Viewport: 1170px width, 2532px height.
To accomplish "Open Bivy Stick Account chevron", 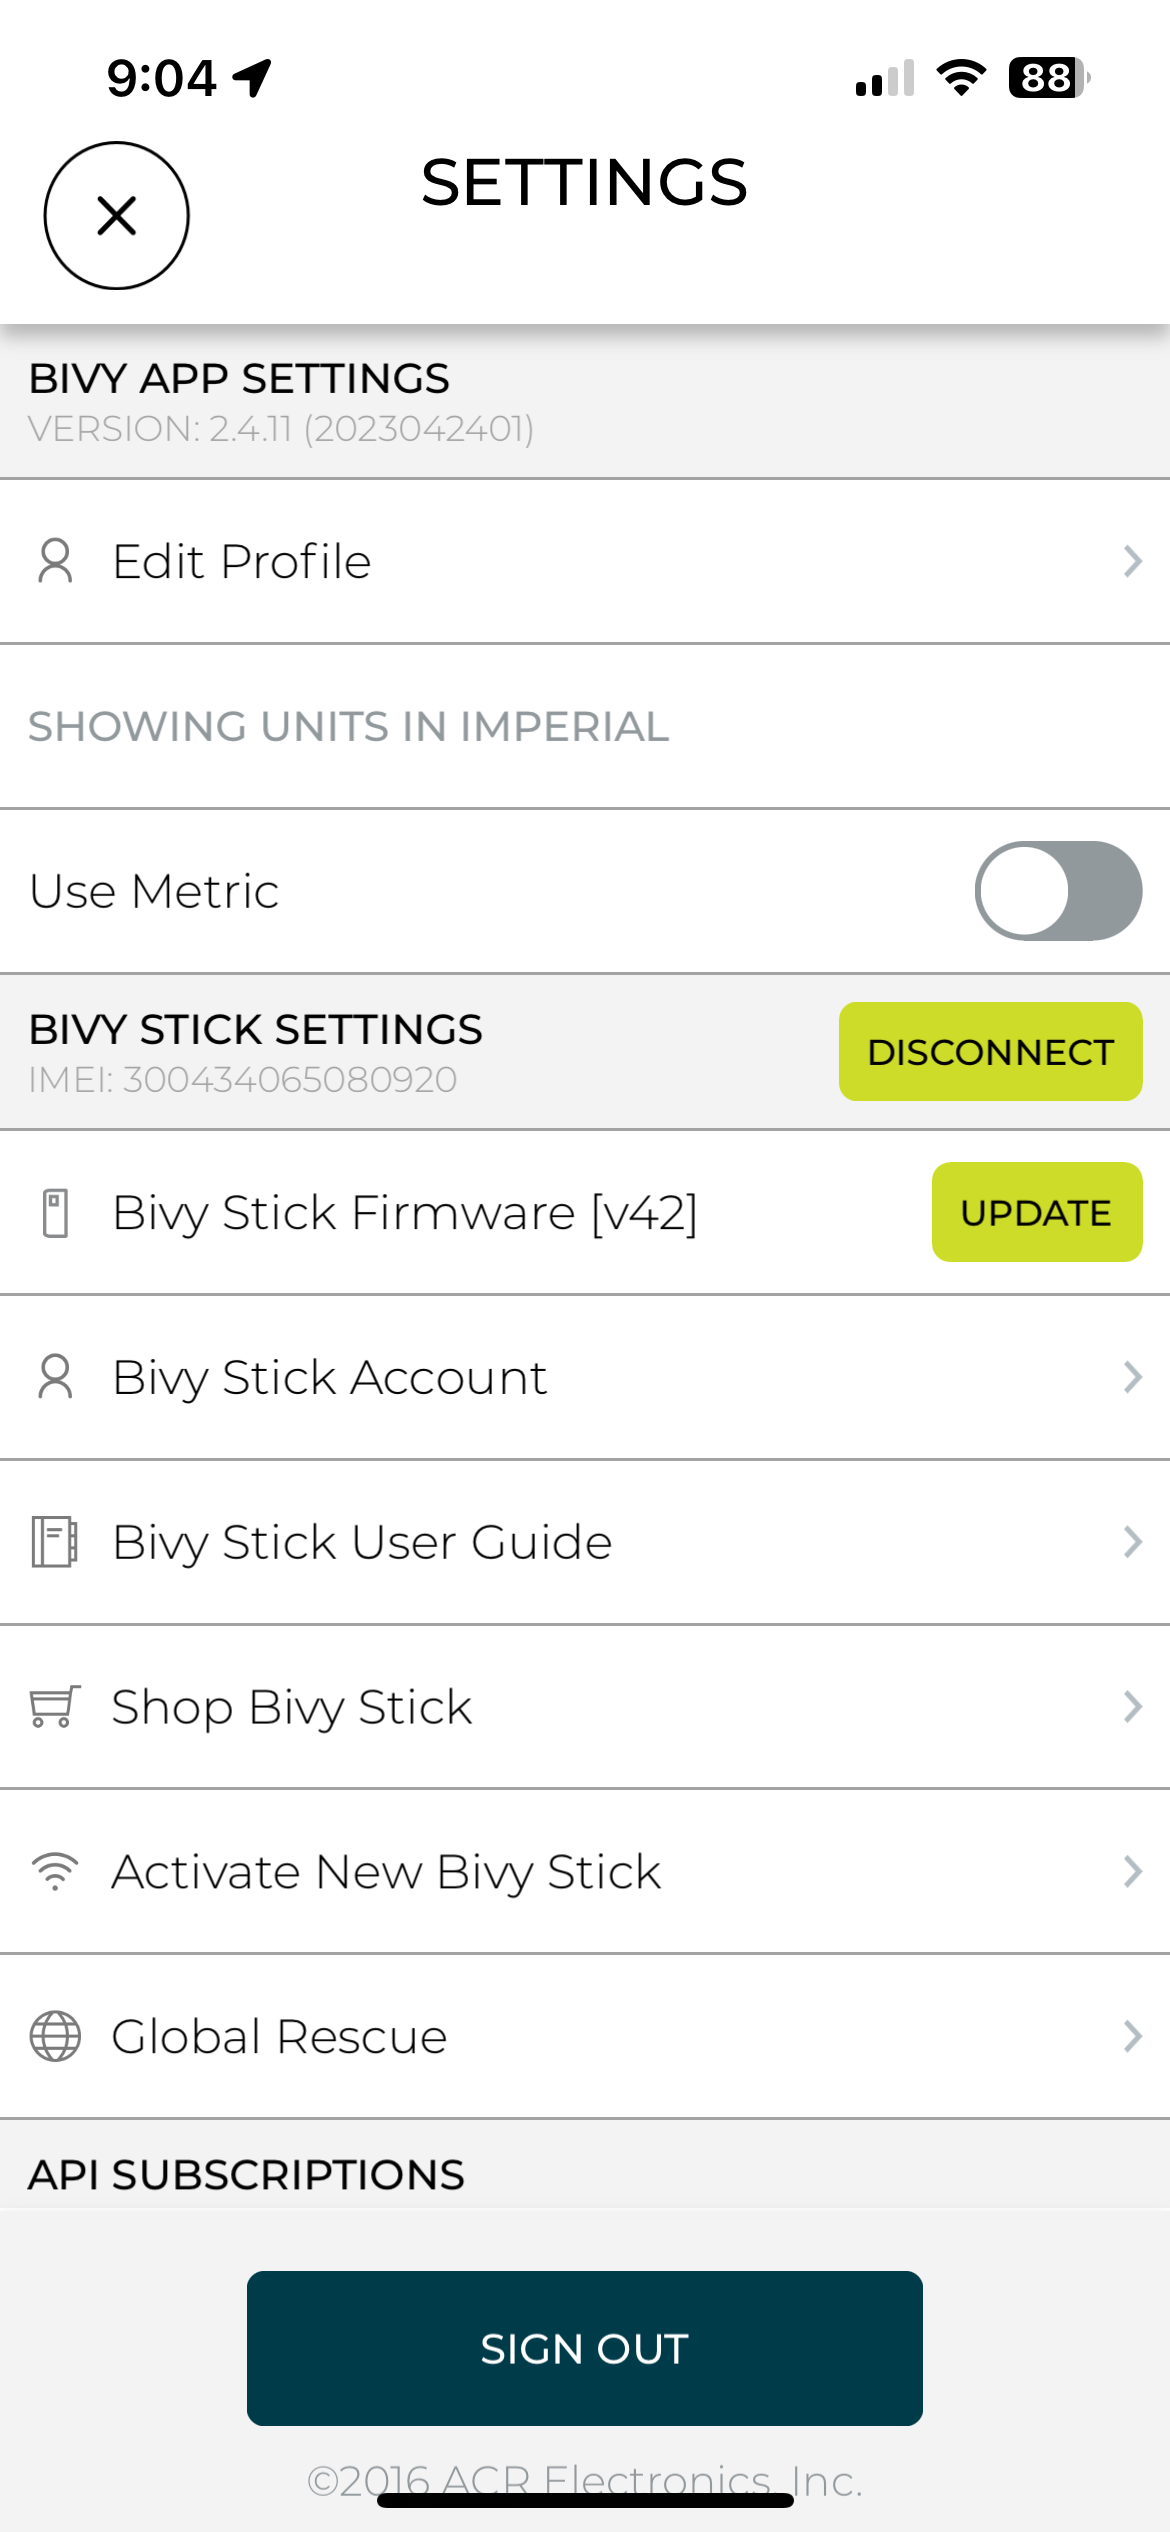I will tap(1132, 1377).
